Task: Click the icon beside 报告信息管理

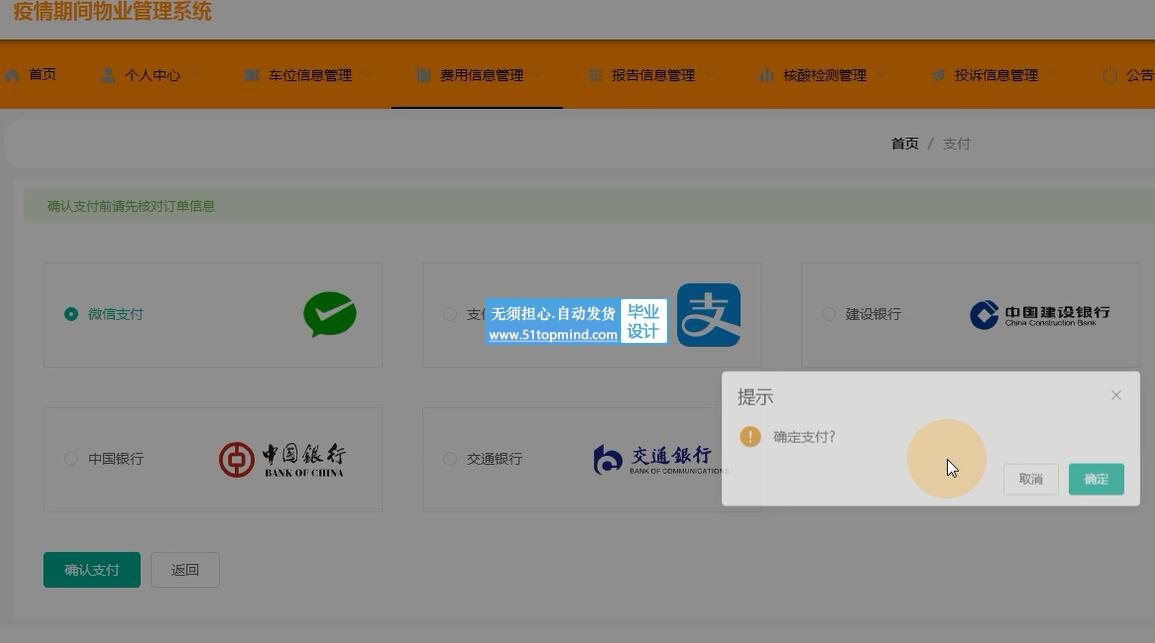Action: click(594, 75)
